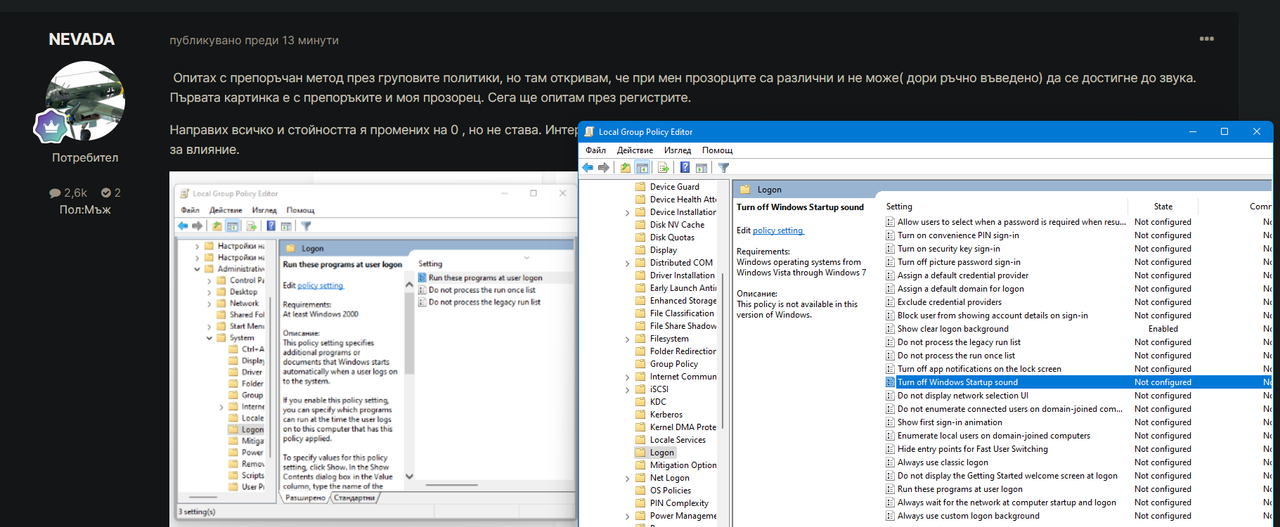This screenshot has width=1280, height=527.
Task: Collapse Administrative node in left window tree
Action: tap(197, 269)
